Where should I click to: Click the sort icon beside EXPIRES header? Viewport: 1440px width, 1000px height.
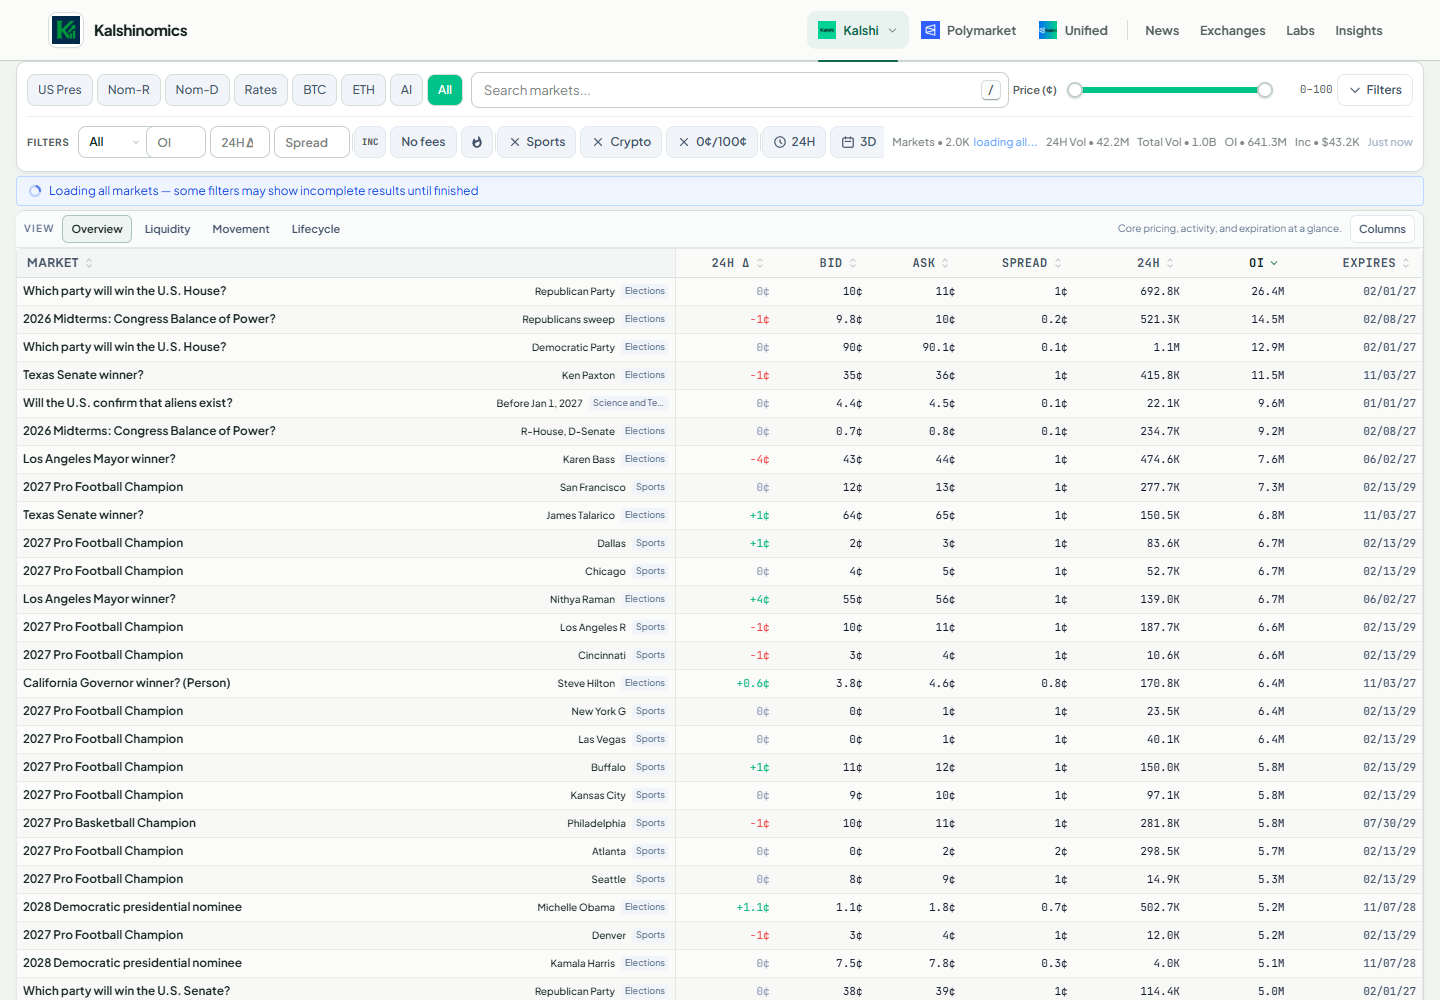1406,263
